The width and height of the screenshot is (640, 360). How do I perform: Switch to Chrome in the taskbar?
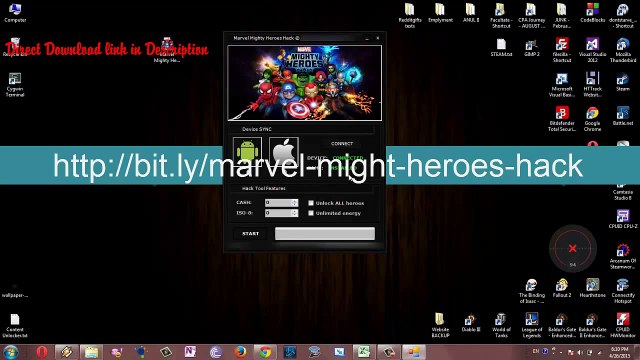[x=265, y=352]
